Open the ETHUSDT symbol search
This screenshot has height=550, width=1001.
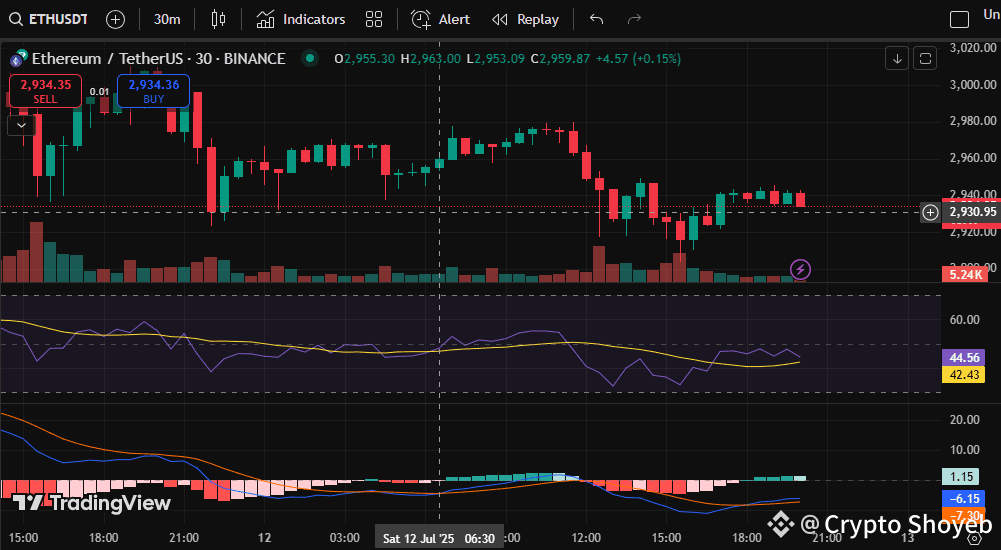pyautogui.click(x=50, y=19)
